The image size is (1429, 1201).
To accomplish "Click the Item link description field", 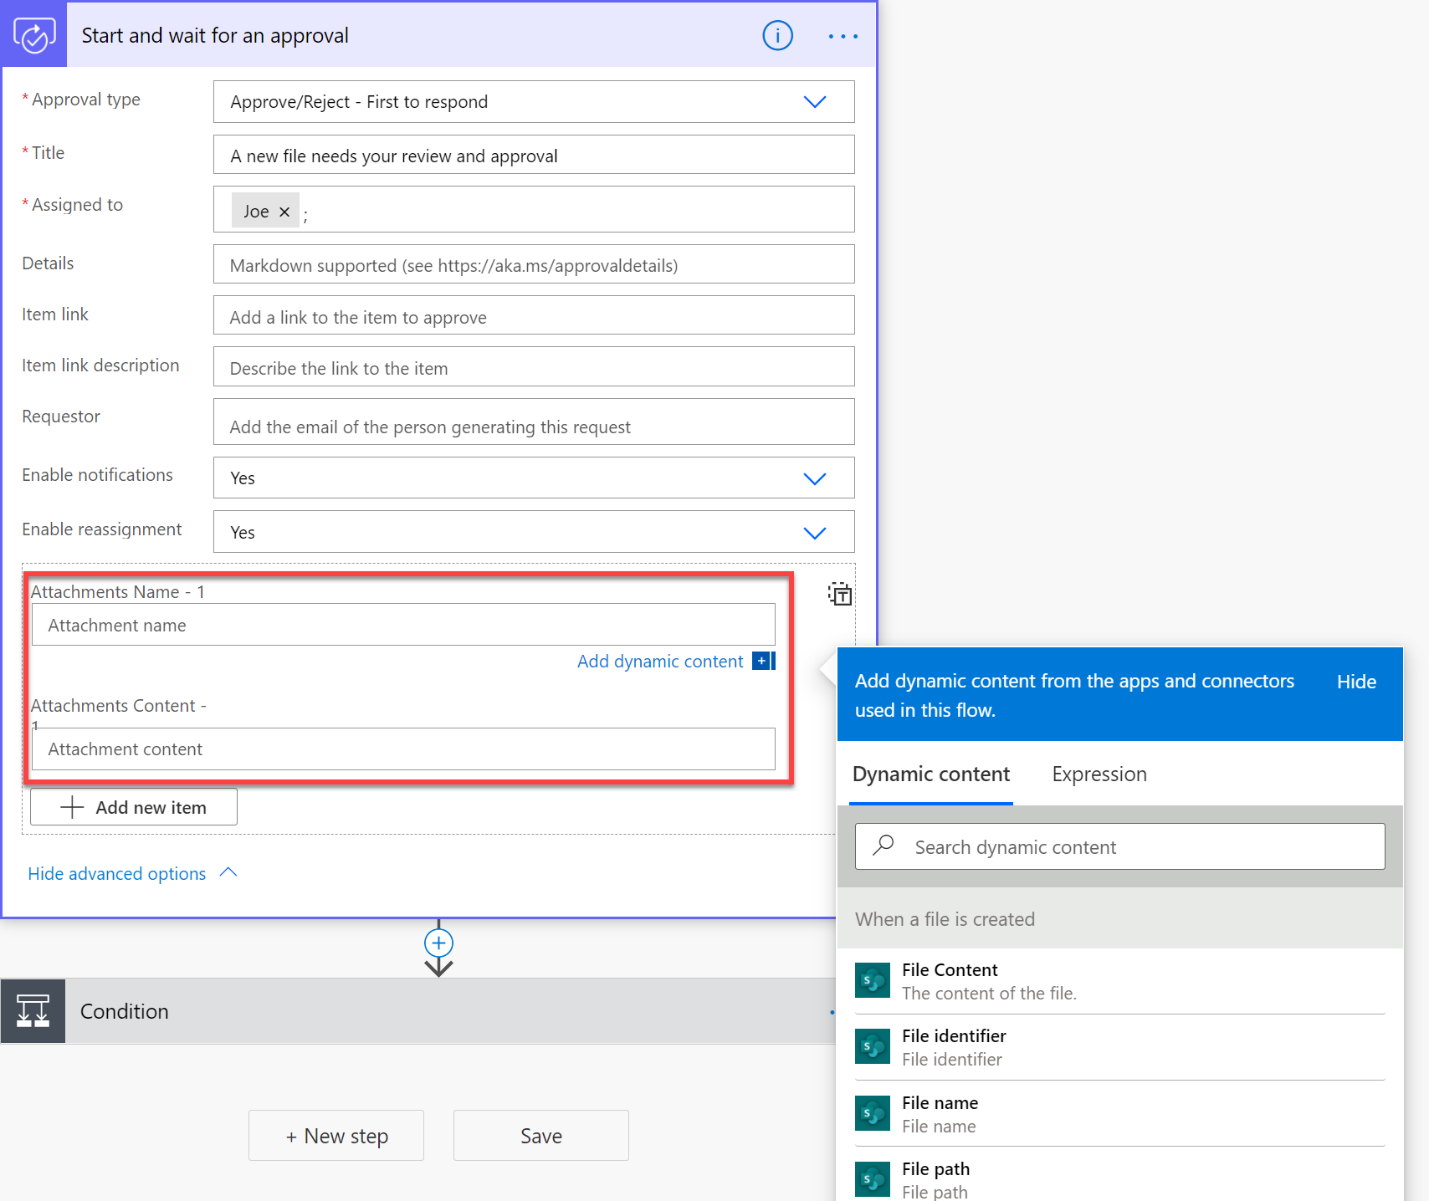I will tap(534, 367).
